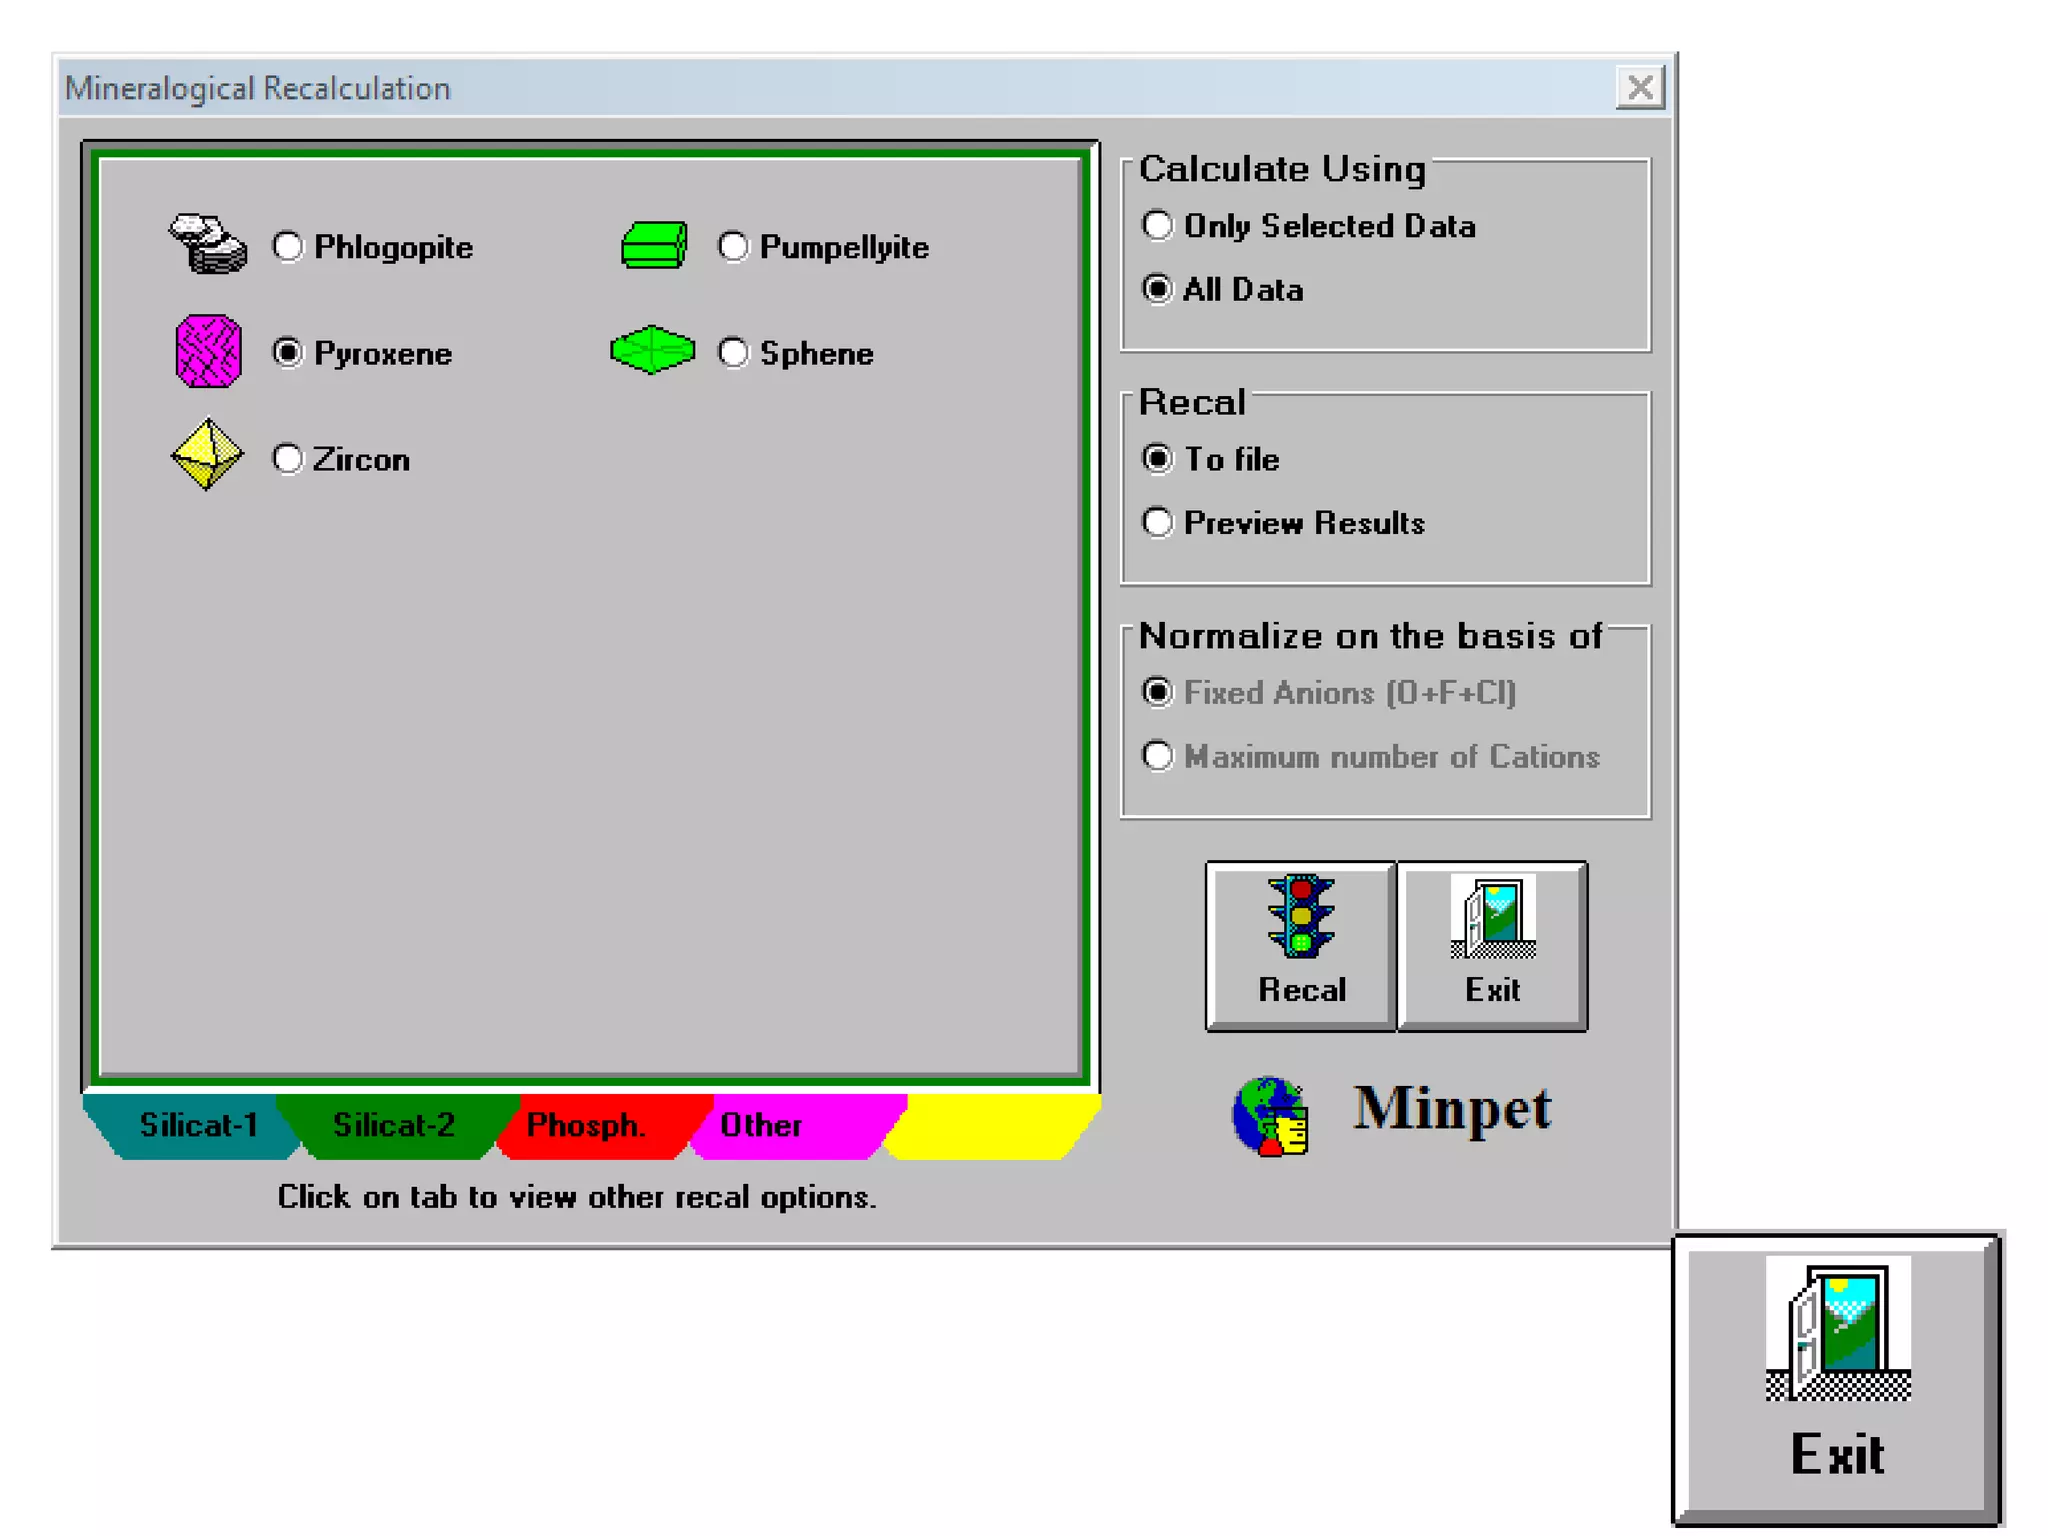Click the Minpet globe logo icon
The width and height of the screenshot is (2048, 1536).
coord(1270,1116)
